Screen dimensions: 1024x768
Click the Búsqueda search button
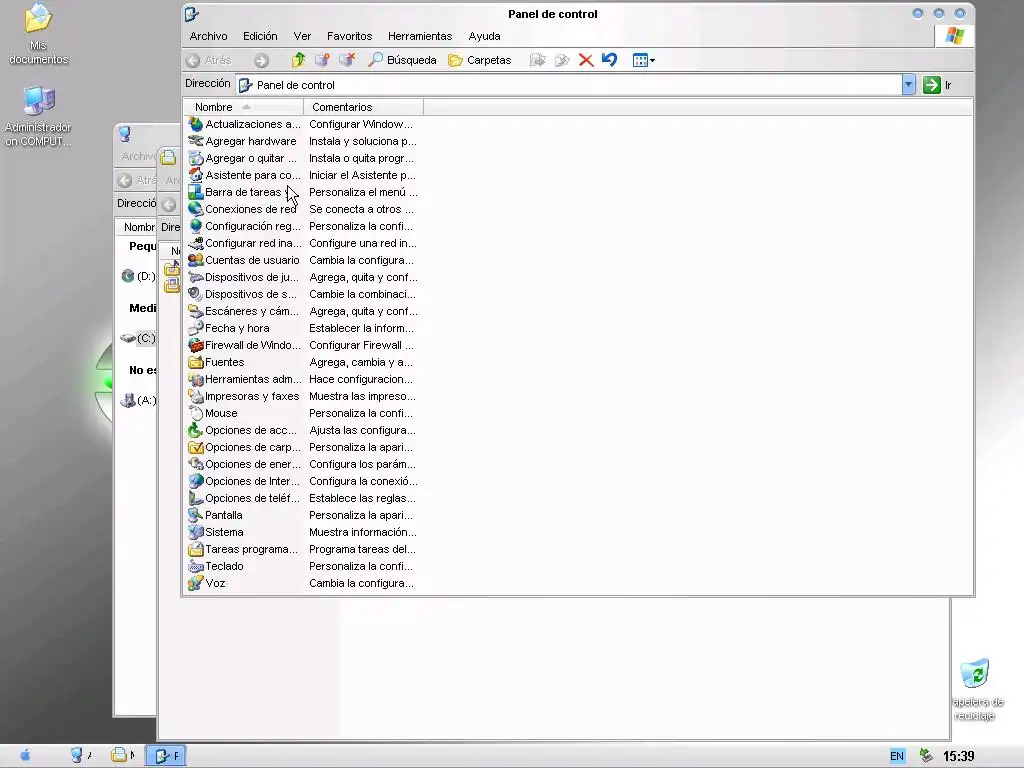pos(402,60)
